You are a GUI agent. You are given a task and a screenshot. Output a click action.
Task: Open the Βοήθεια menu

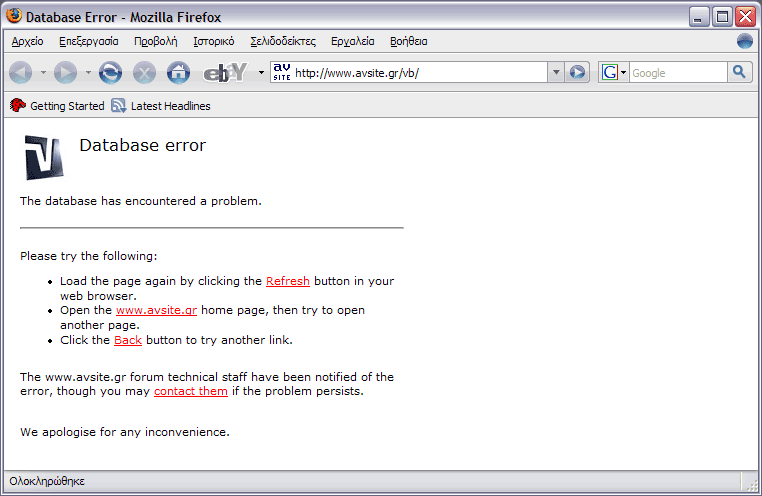pyautogui.click(x=409, y=42)
